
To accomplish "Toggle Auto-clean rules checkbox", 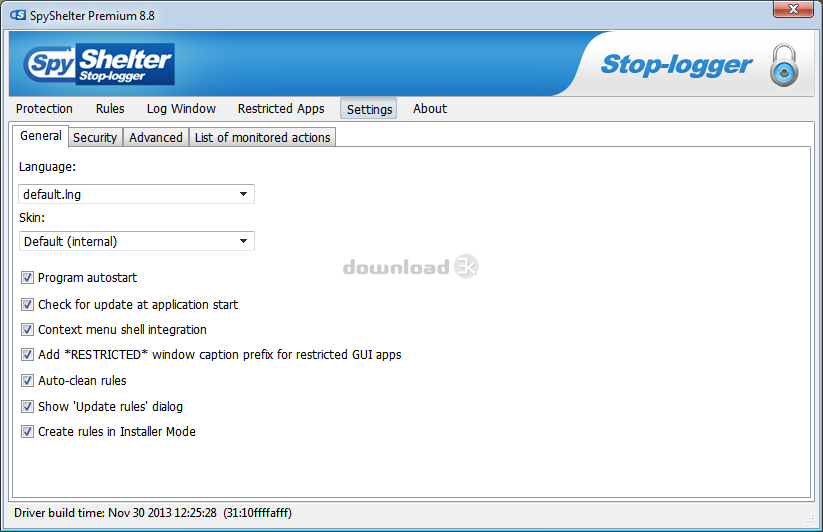I will pyautogui.click(x=27, y=380).
